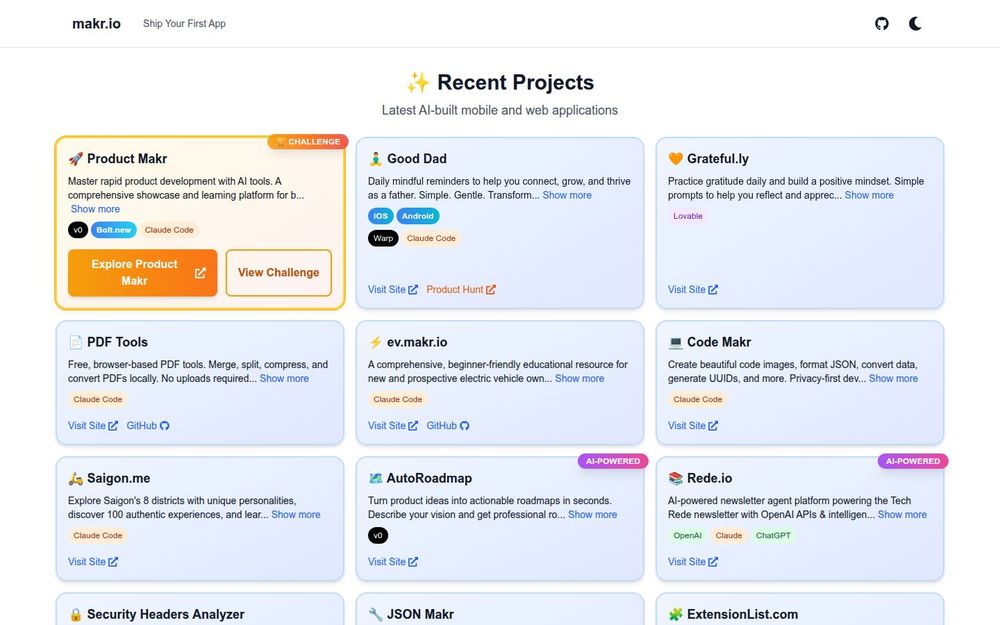
Task: Click the iOS tag on Good Dad
Action: pyautogui.click(x=381, y=216)
